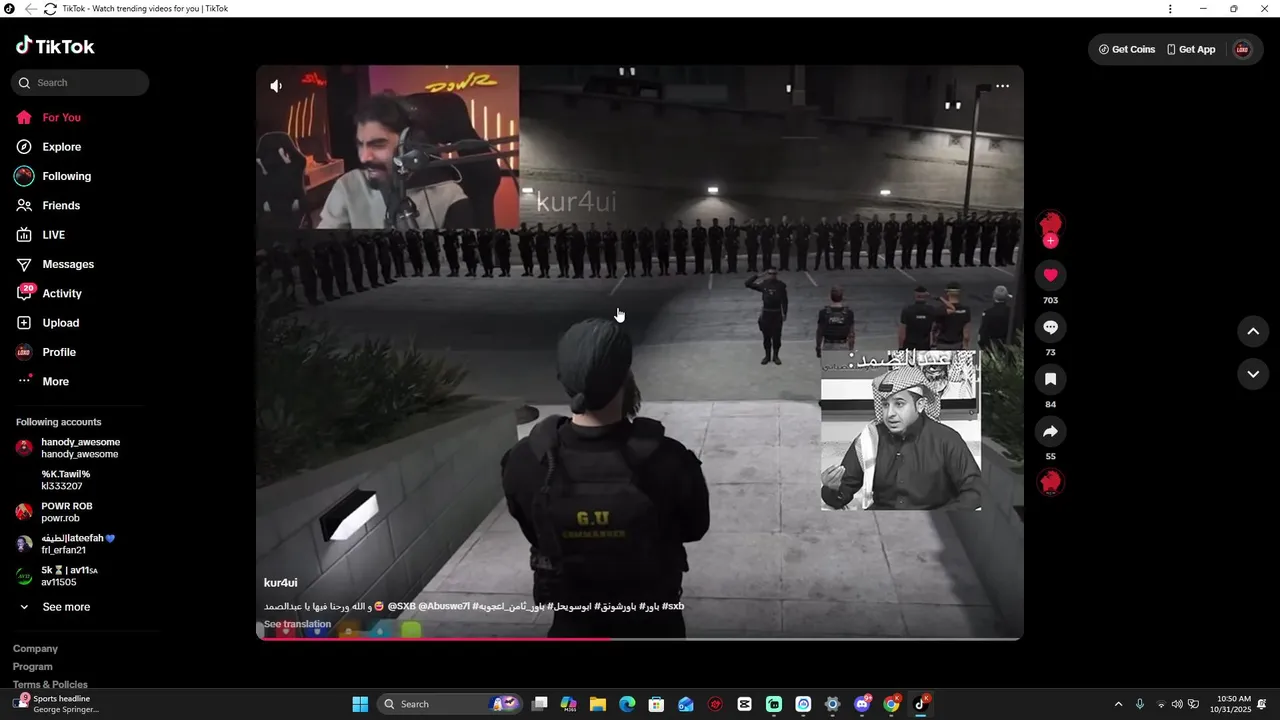Open the app window three-dot menu

click(1170, 8)
